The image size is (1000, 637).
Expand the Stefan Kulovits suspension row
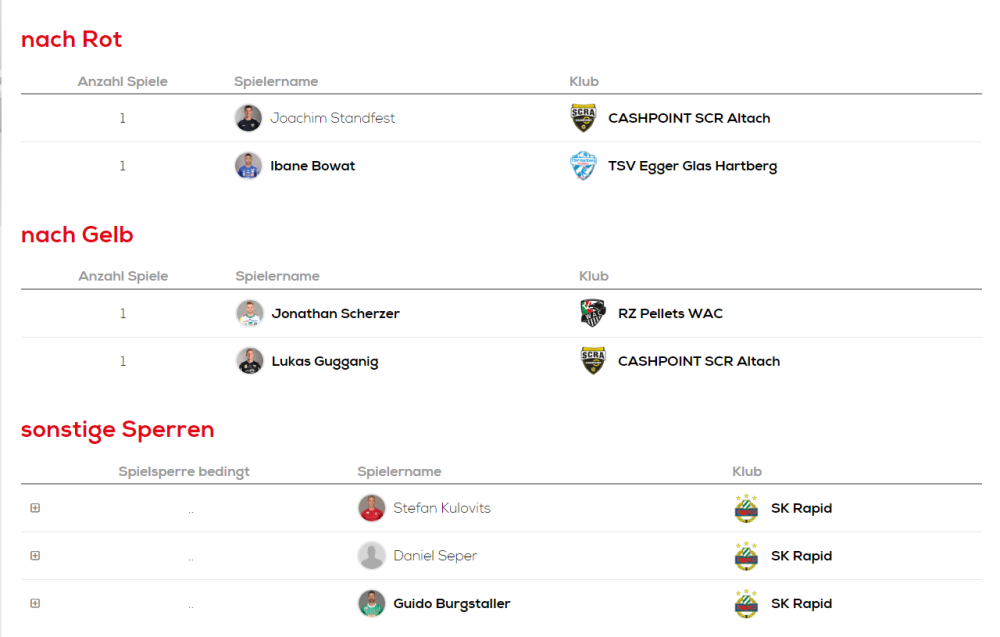coord(35,508)
